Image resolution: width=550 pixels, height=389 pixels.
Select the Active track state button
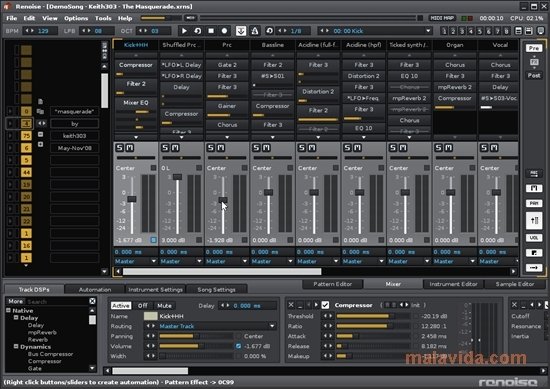click(x=121, y=306)
